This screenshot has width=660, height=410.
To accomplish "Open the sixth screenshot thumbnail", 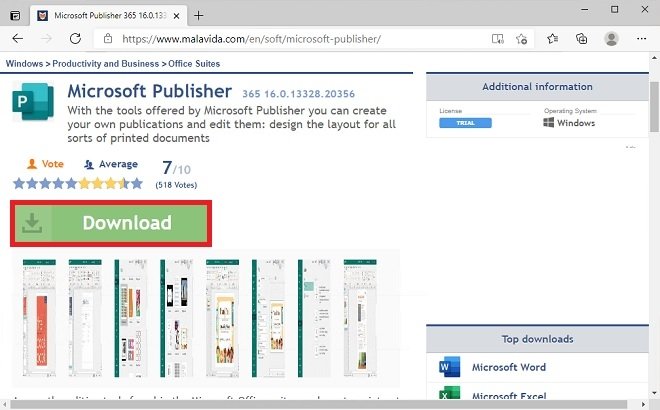I will [269, 318].
